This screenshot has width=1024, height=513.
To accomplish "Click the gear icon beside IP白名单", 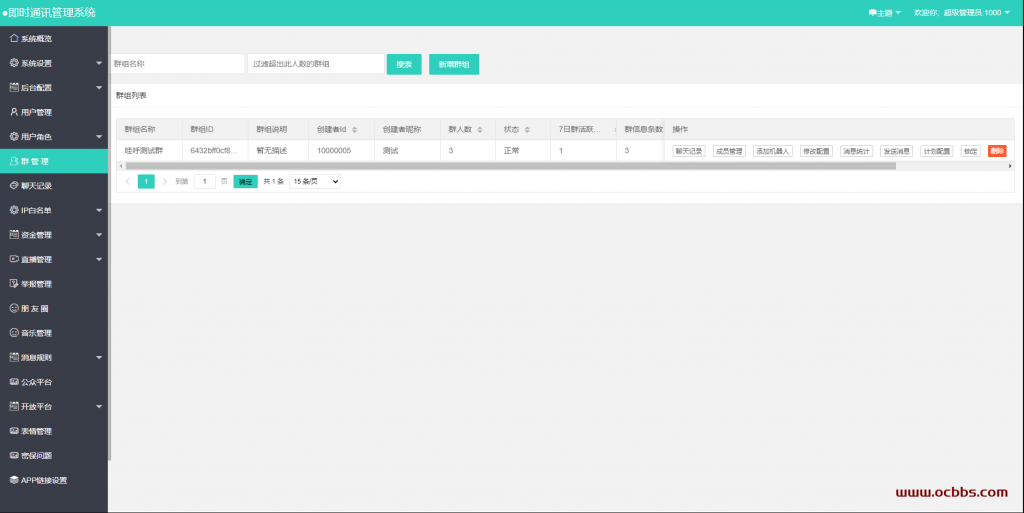I will [x=14, y=210].
